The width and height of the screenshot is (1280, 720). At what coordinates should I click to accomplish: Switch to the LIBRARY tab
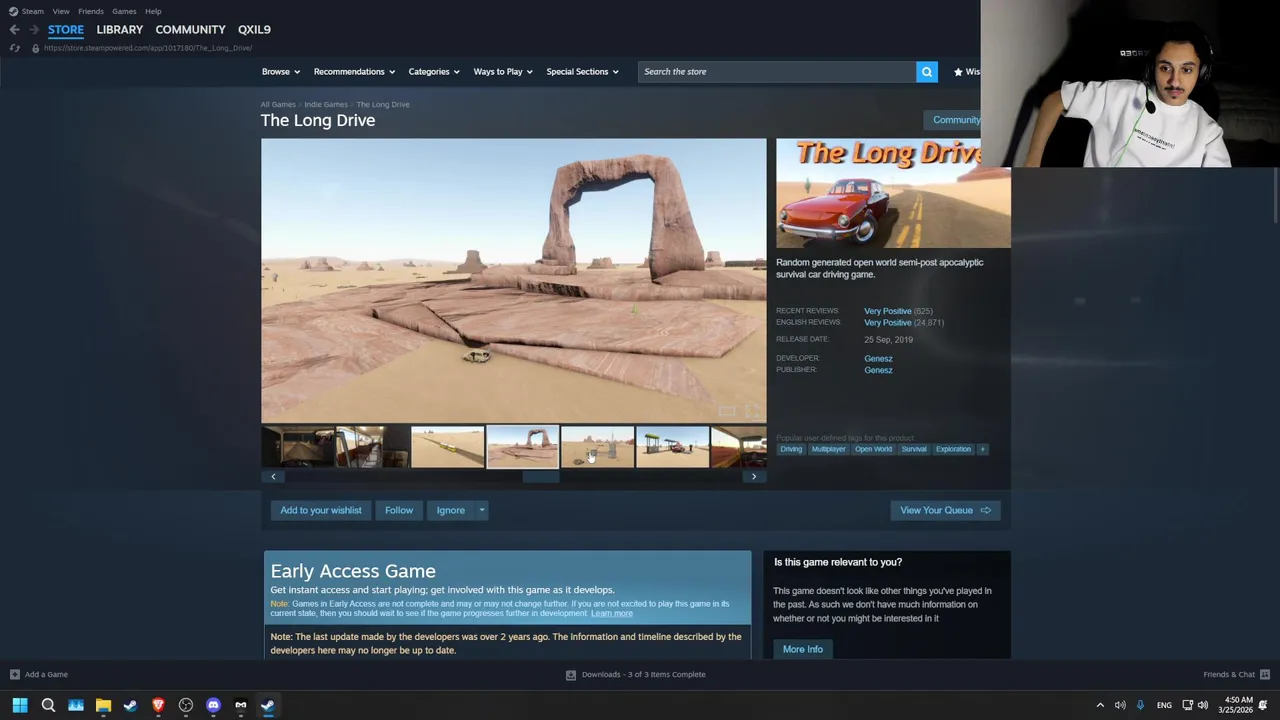point(120,30)
